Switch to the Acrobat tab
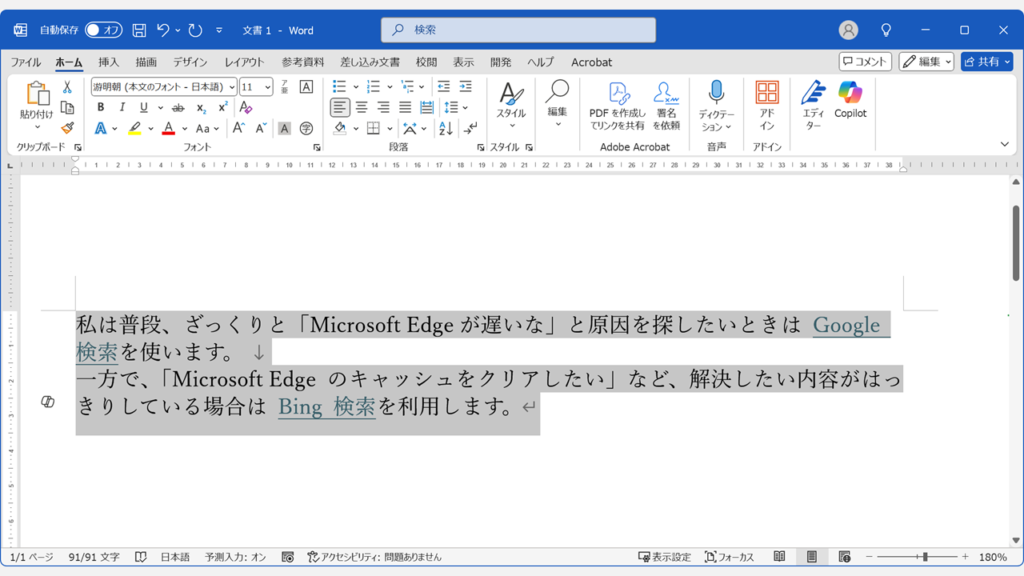1024x576 pixels. tap(592, 62)
